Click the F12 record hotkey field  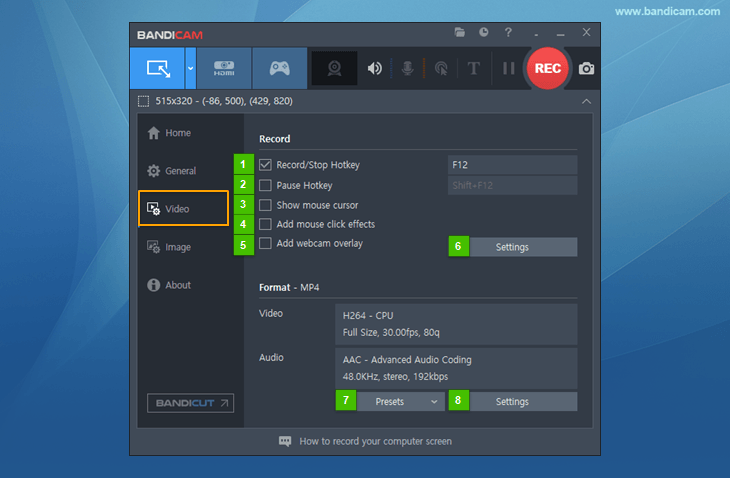[x=512, y=165]
